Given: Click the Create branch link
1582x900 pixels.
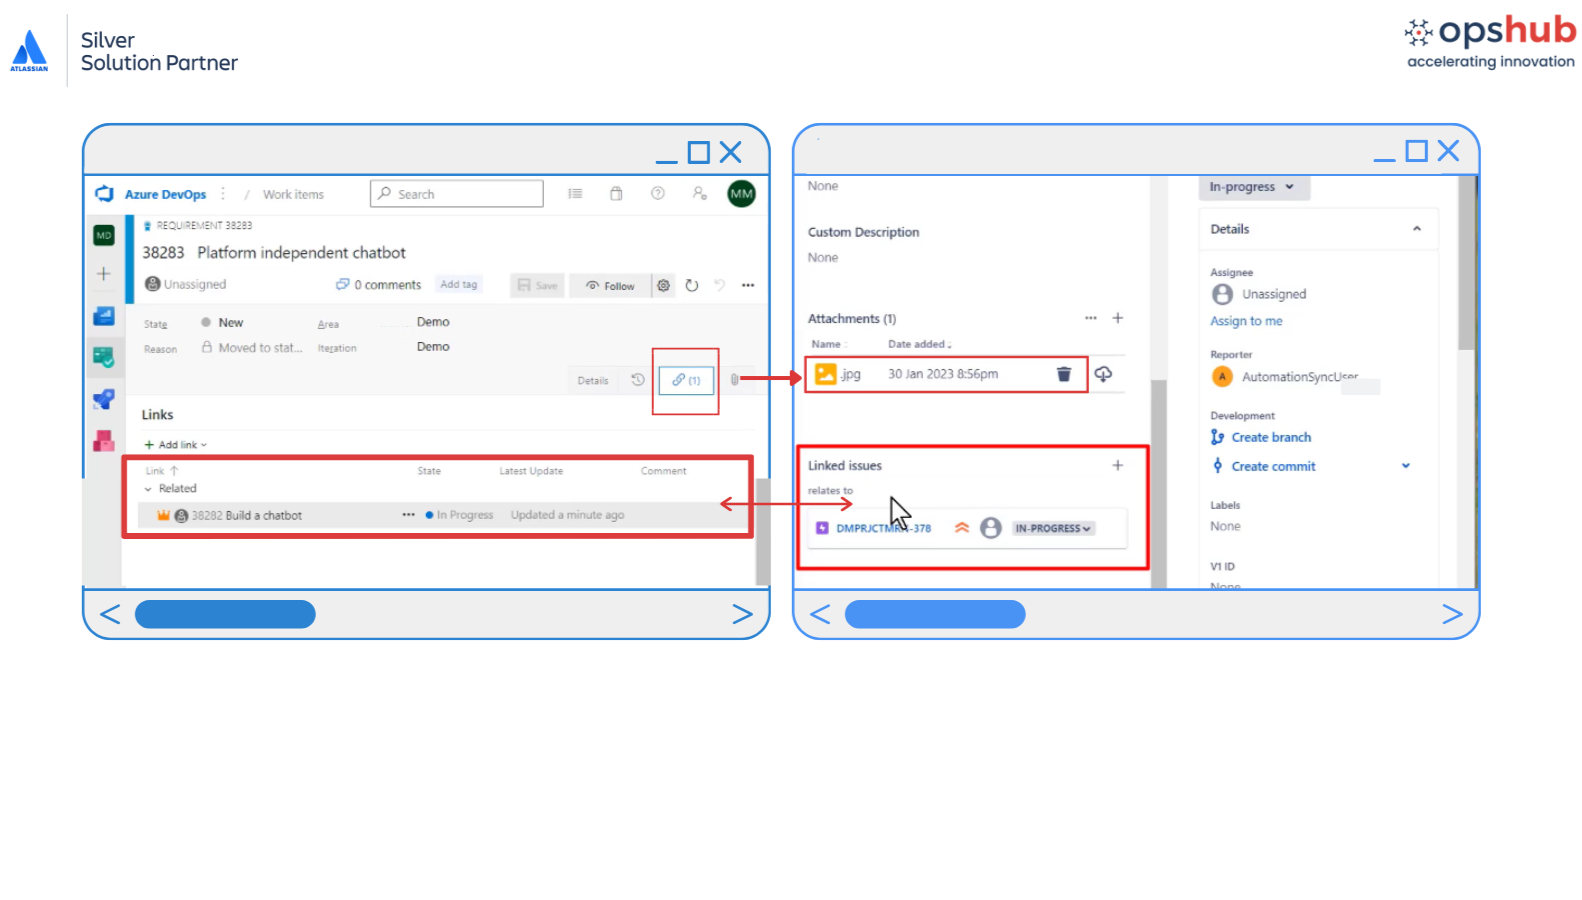Looking at the screenshot, I should (x=1271, y=437).
